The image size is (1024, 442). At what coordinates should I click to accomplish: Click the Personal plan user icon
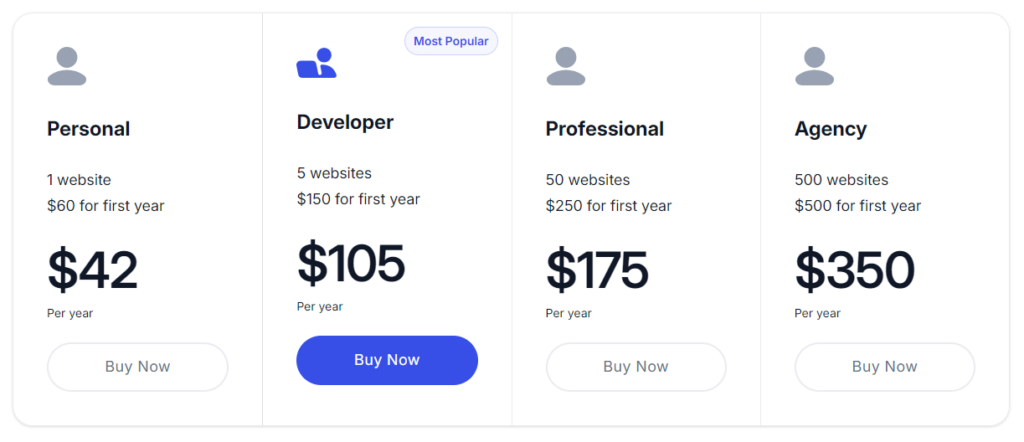[67, 66]
